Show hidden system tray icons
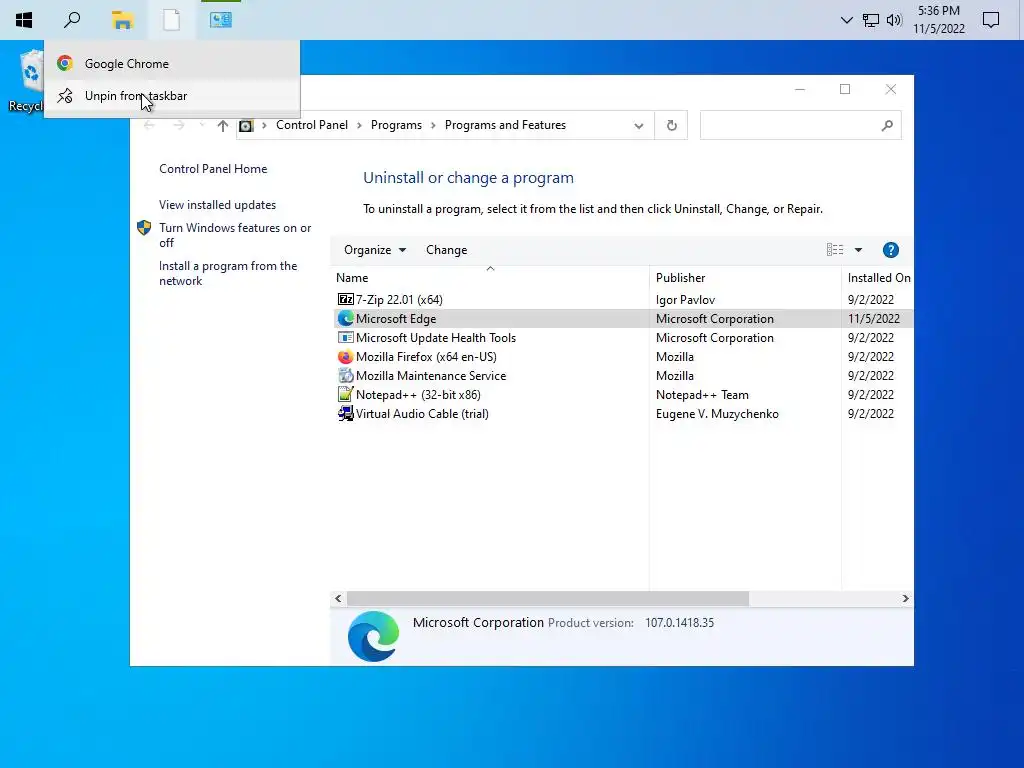Image resolution: width=1024 pixels, height=768 pixels. pyautogui.click(x=846, y=20)
